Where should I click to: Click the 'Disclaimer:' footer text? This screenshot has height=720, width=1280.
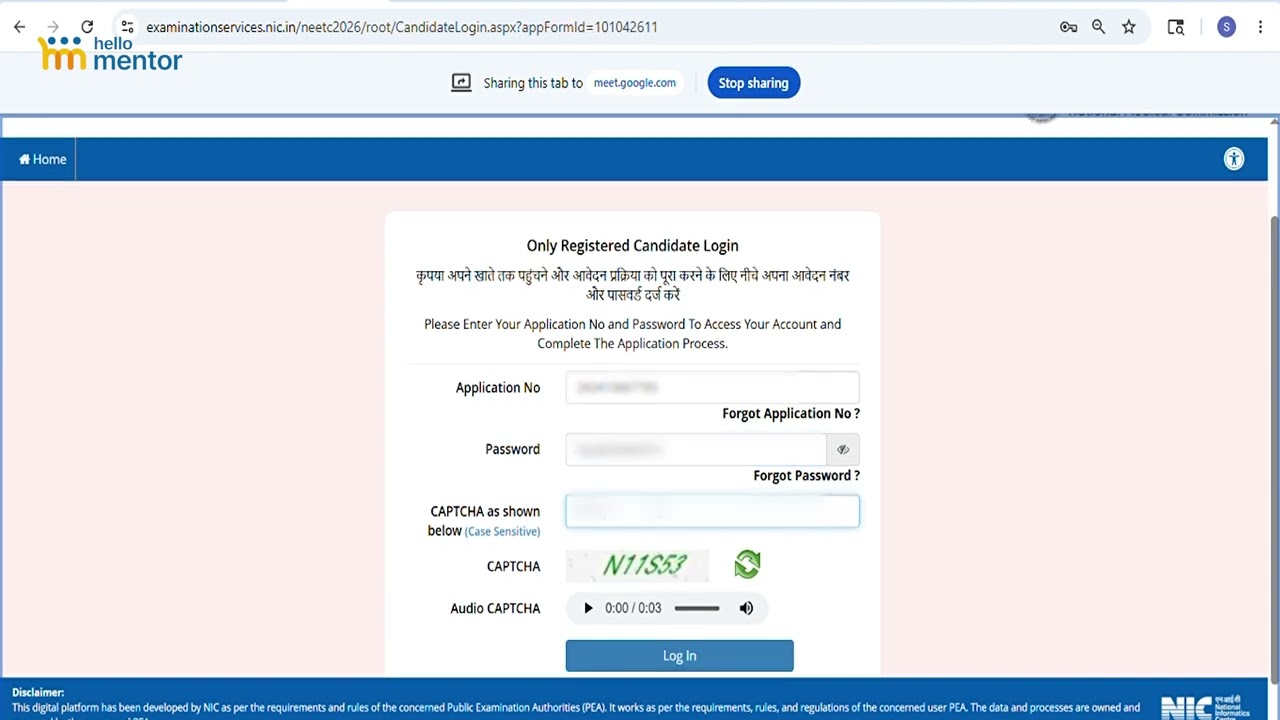[38, 692]
